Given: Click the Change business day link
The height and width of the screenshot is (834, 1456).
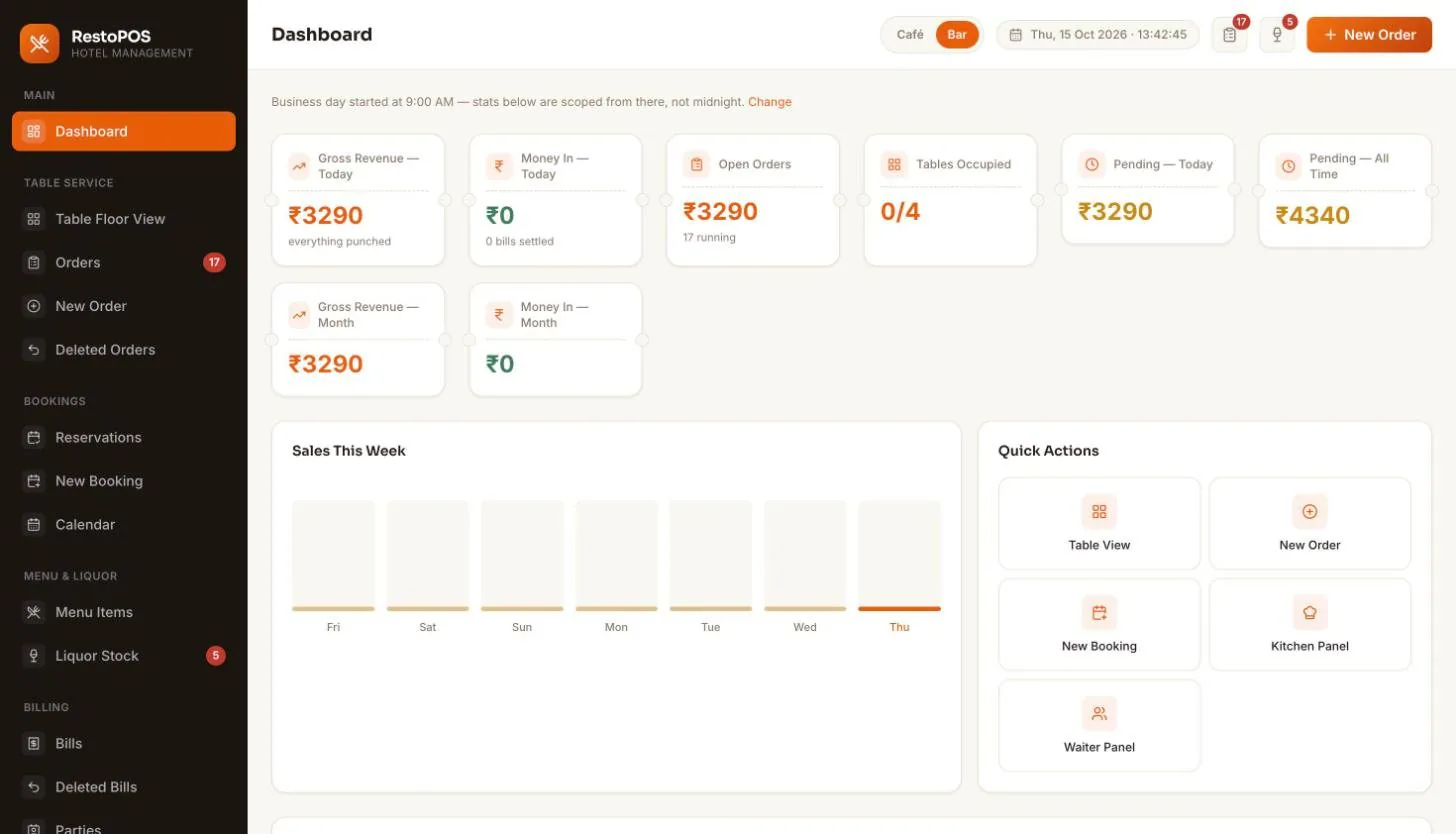Looking at the screenshot, I should [x=770, y=102].
